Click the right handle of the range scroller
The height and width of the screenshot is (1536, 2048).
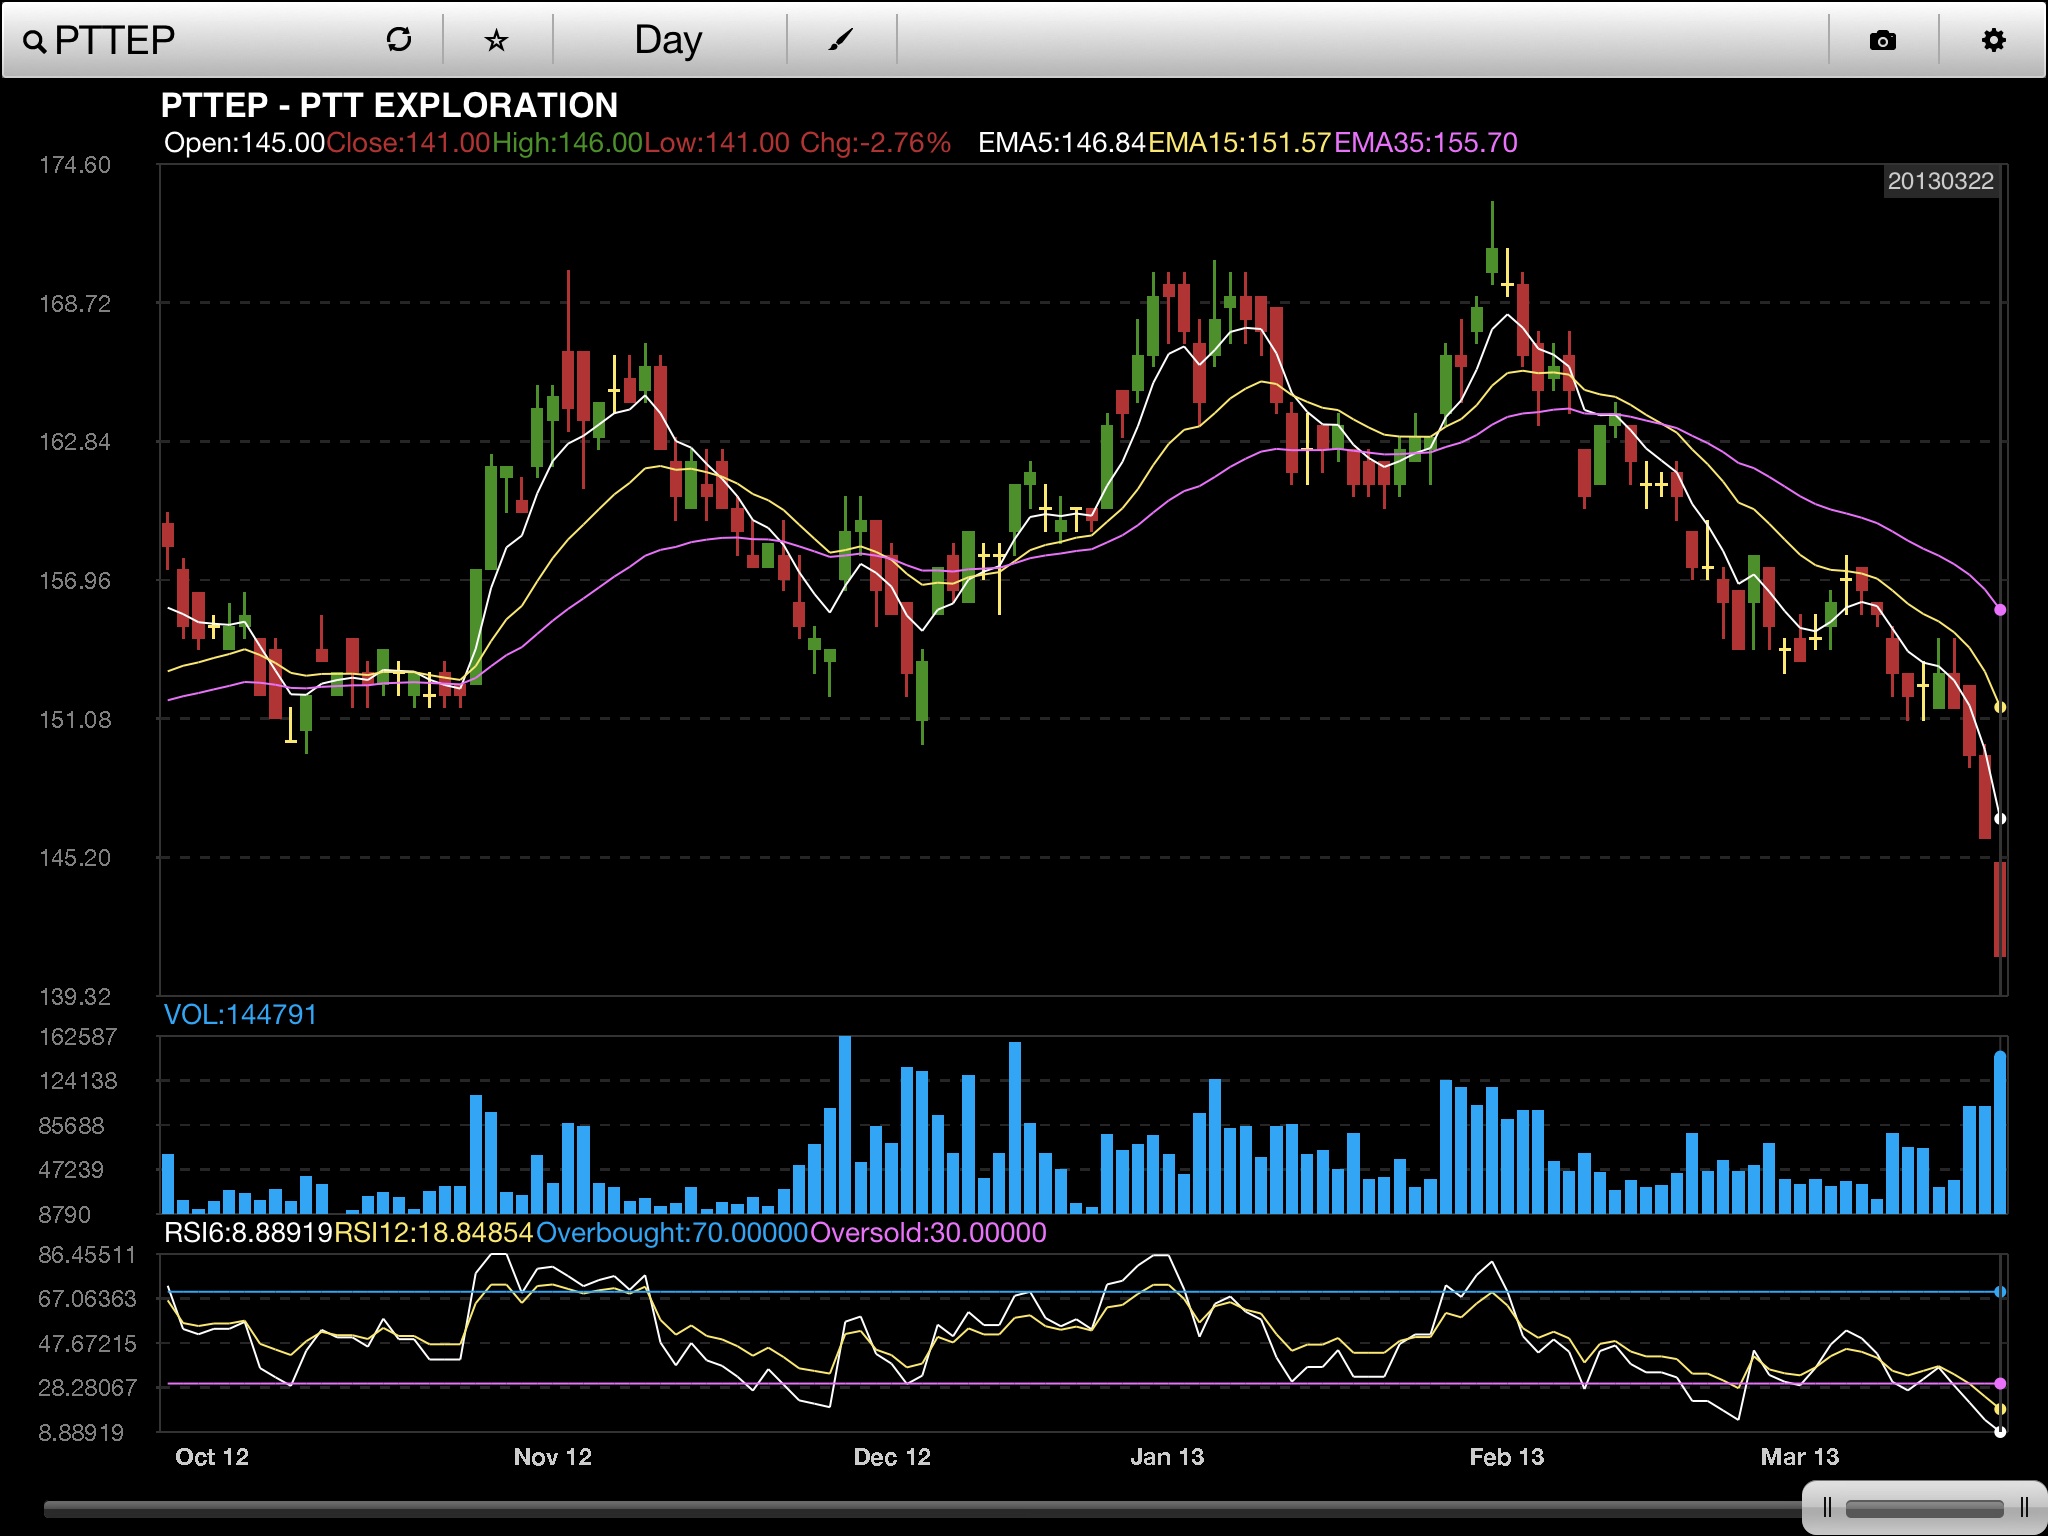(2024, 1507)
